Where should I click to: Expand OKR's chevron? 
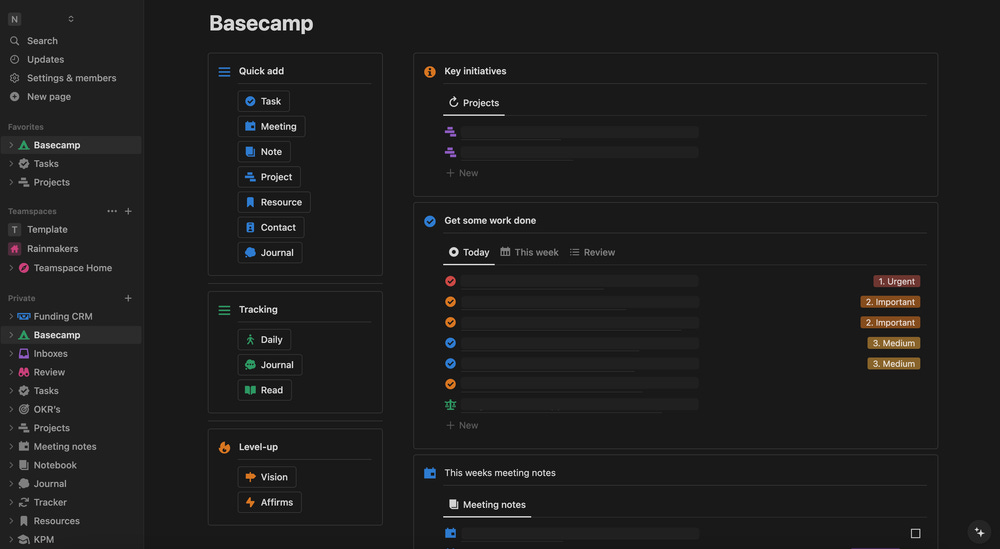tap(11, 409)
